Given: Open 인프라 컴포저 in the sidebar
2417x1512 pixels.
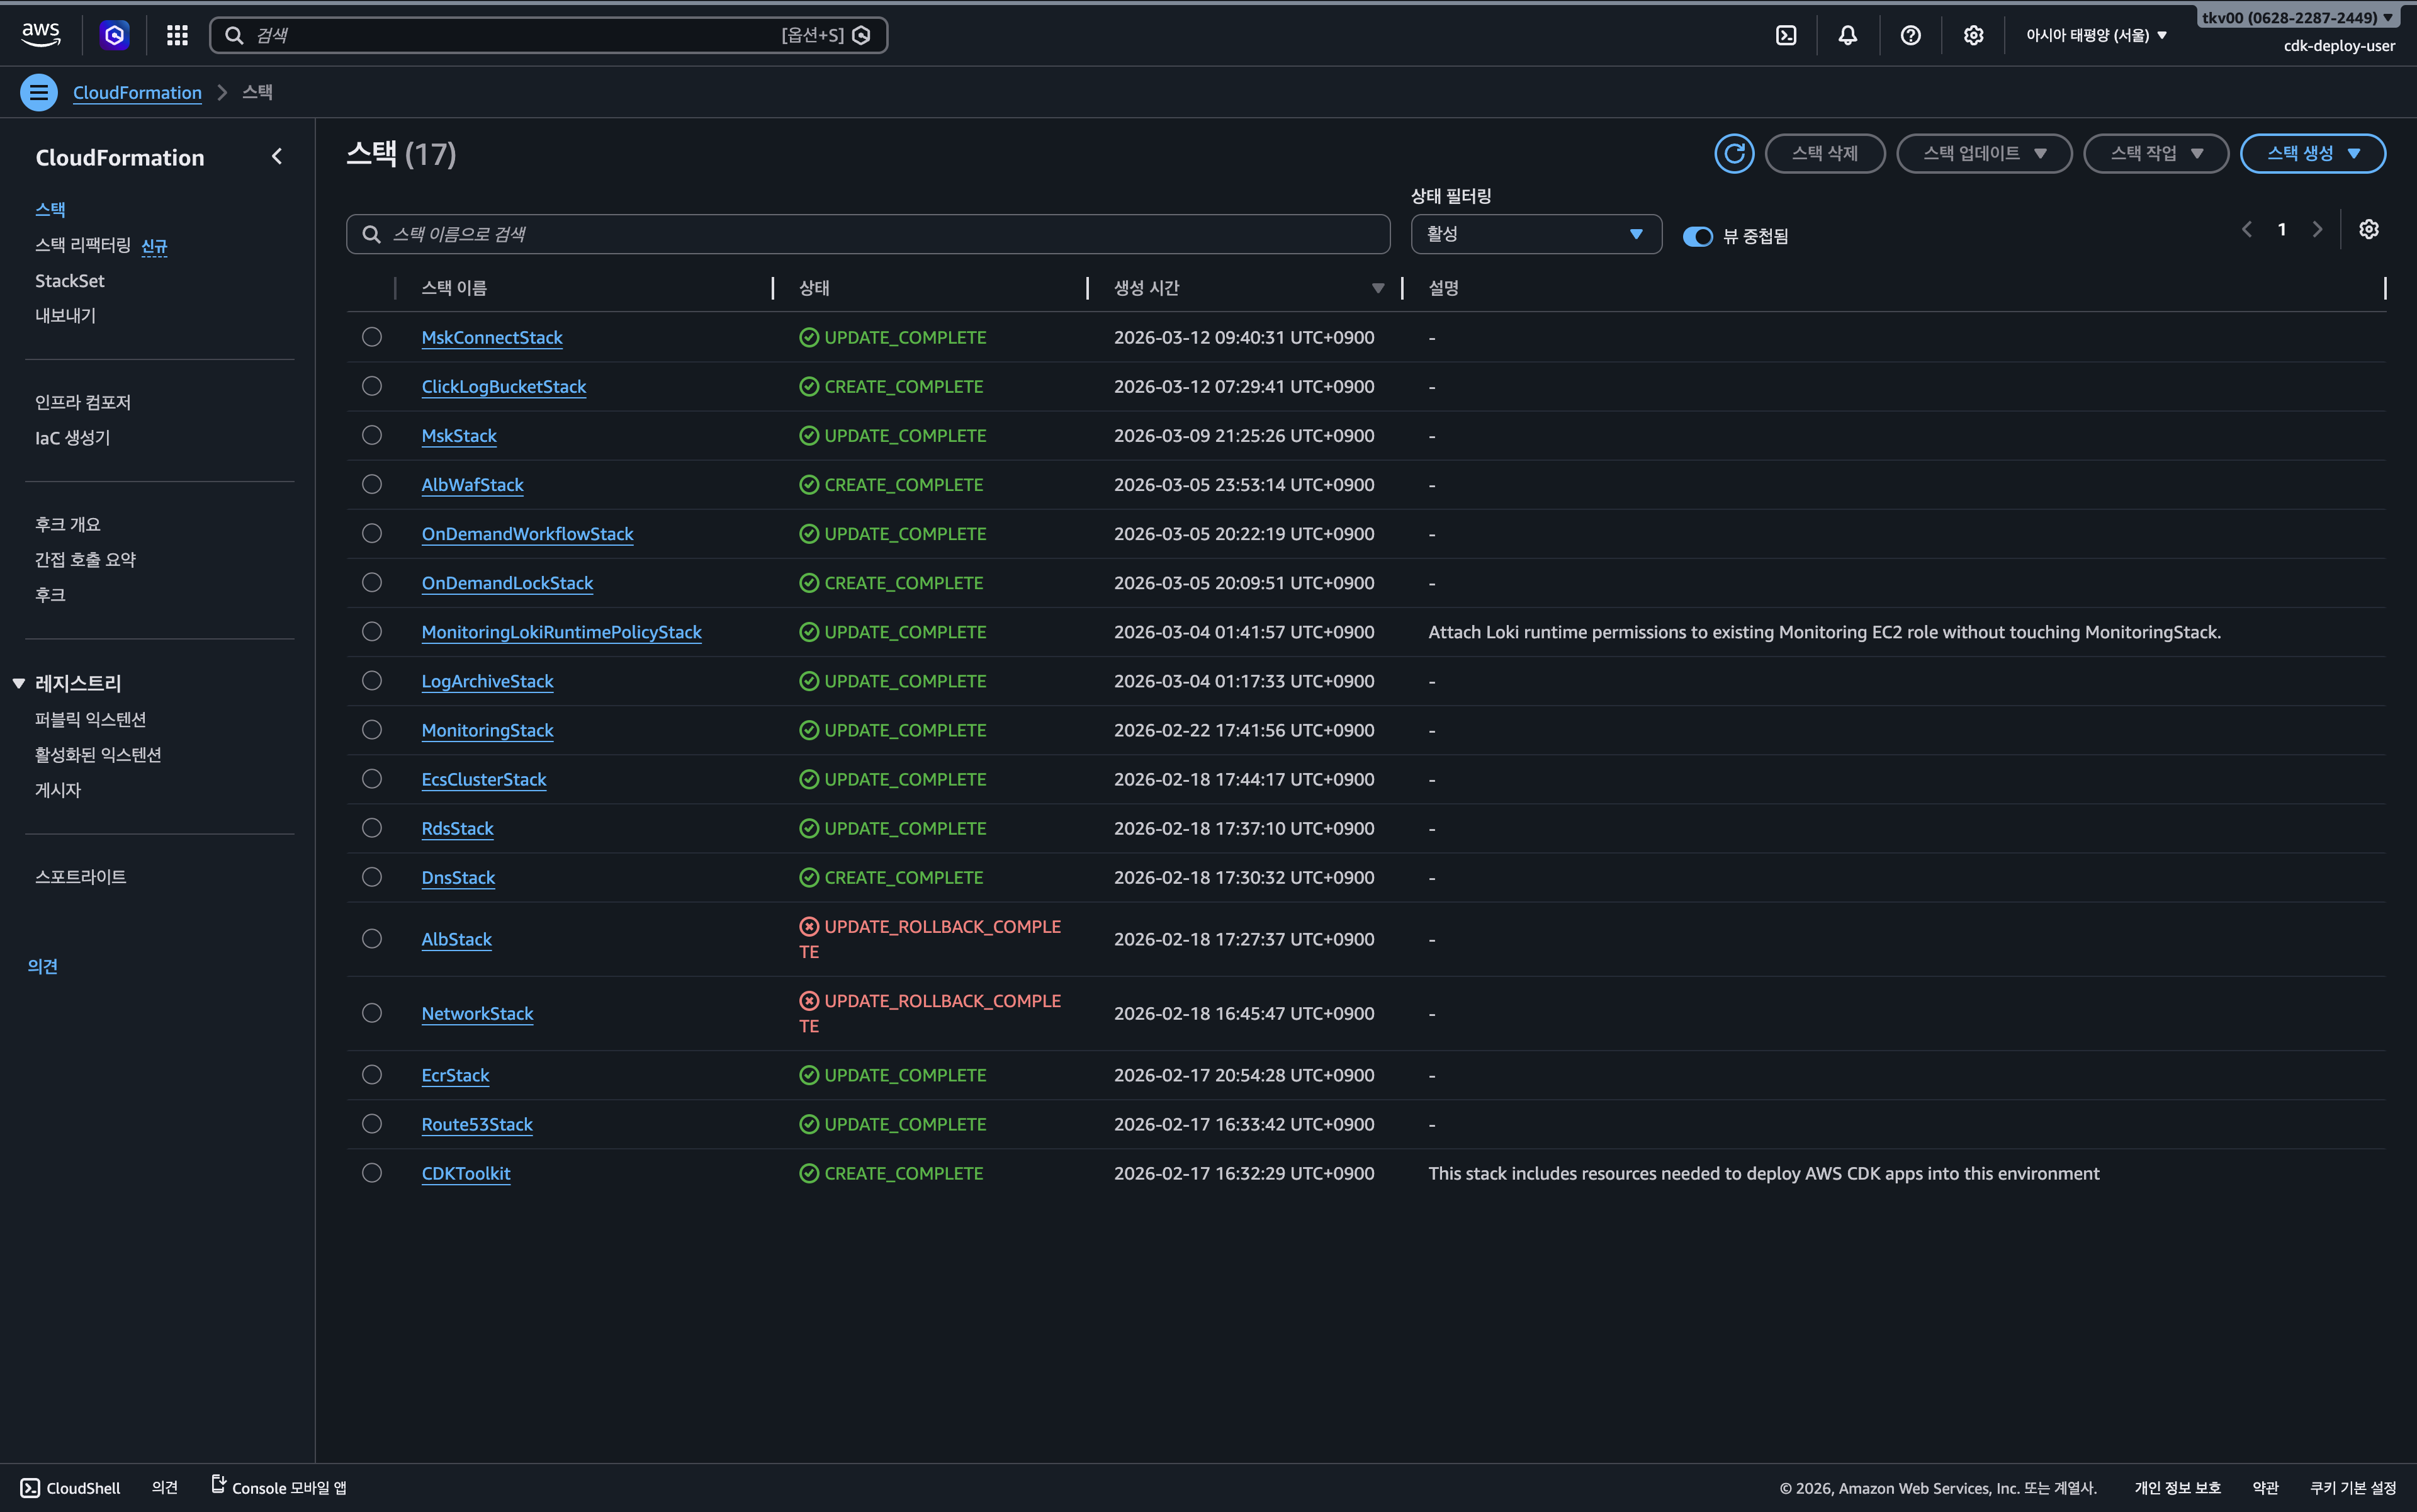Looking at the screenshot, I should tap(83, 402).
